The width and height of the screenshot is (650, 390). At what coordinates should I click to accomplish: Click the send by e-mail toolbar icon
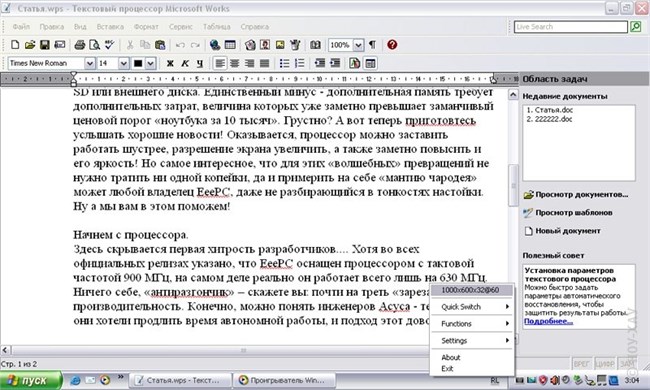point(60,45)
